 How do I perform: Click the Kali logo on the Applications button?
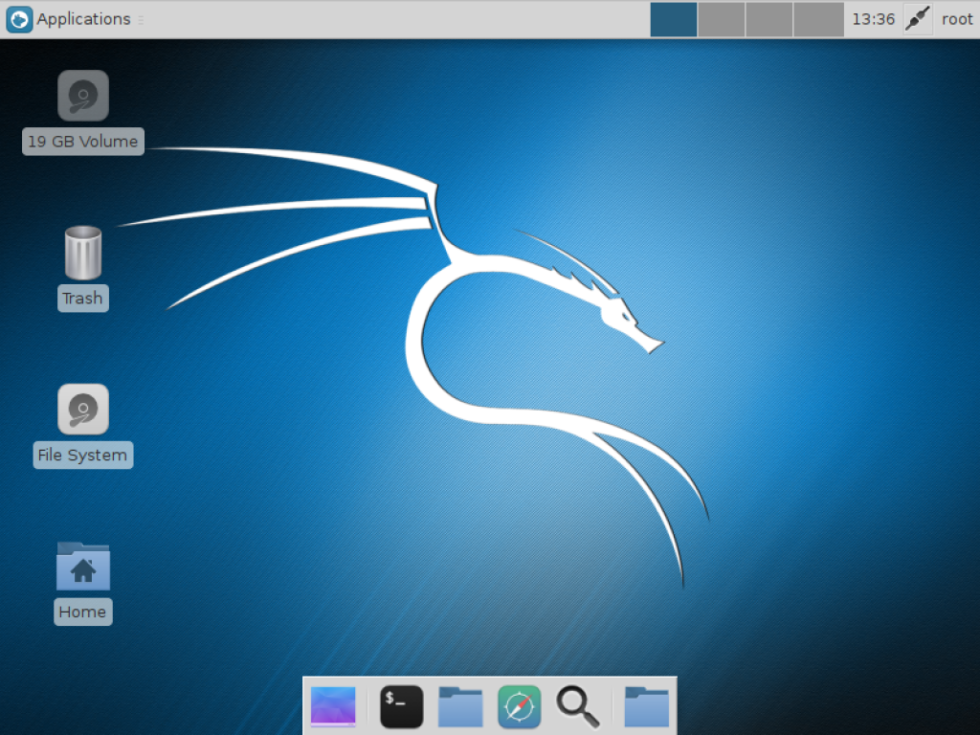click(18, 18)
